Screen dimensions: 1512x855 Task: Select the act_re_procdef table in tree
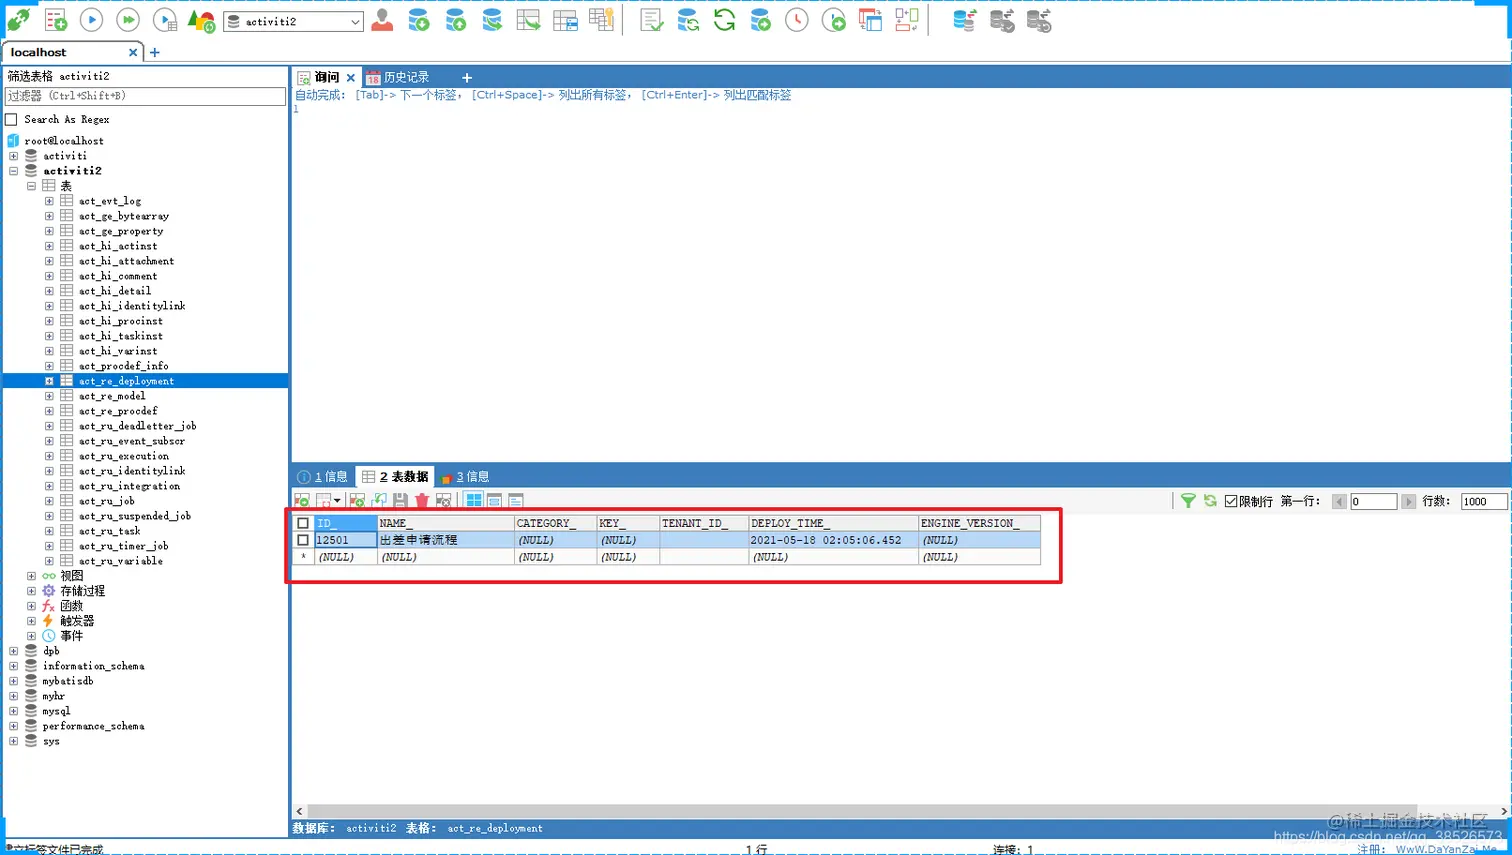click(x=118, y=411)
